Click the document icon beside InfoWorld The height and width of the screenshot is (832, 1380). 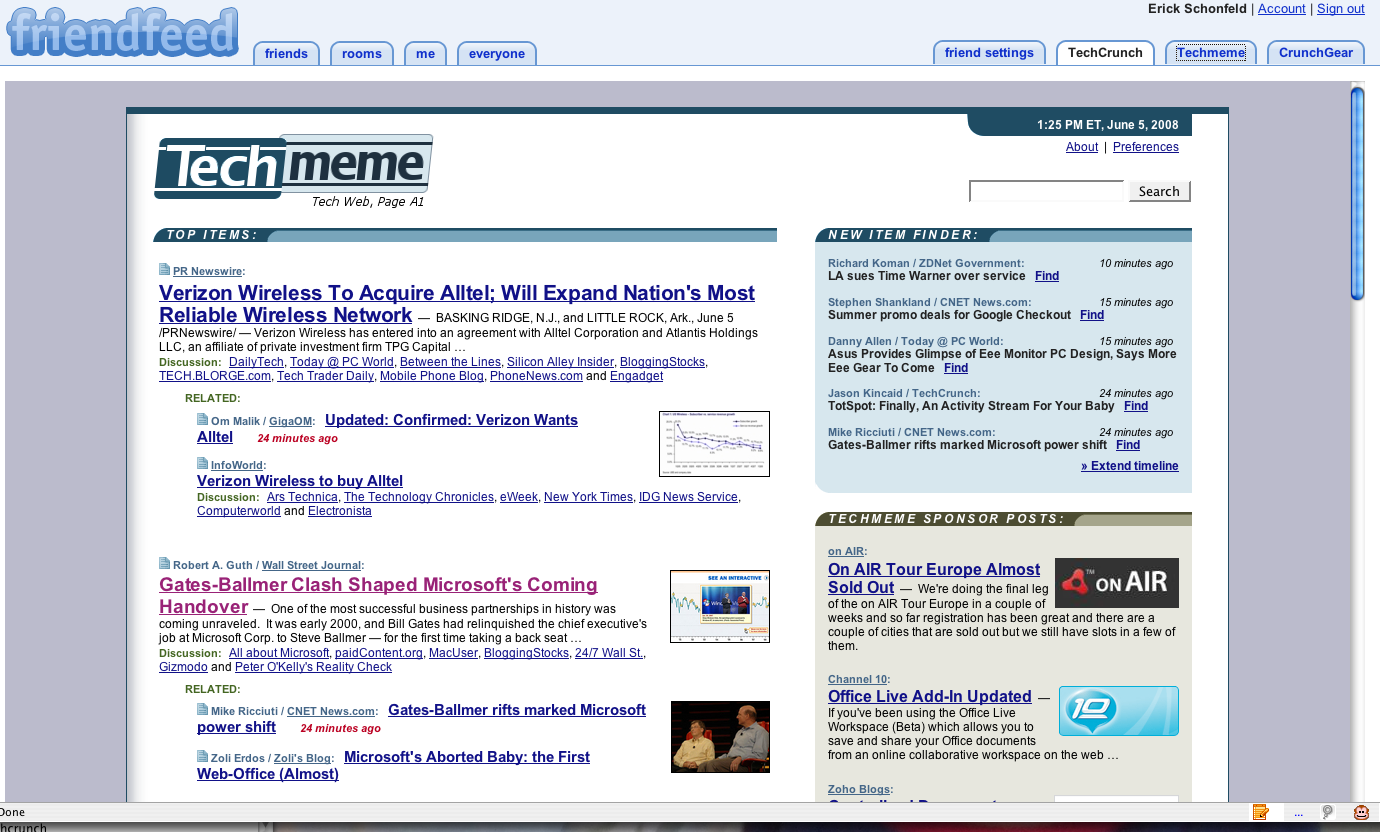coord(202,463)
